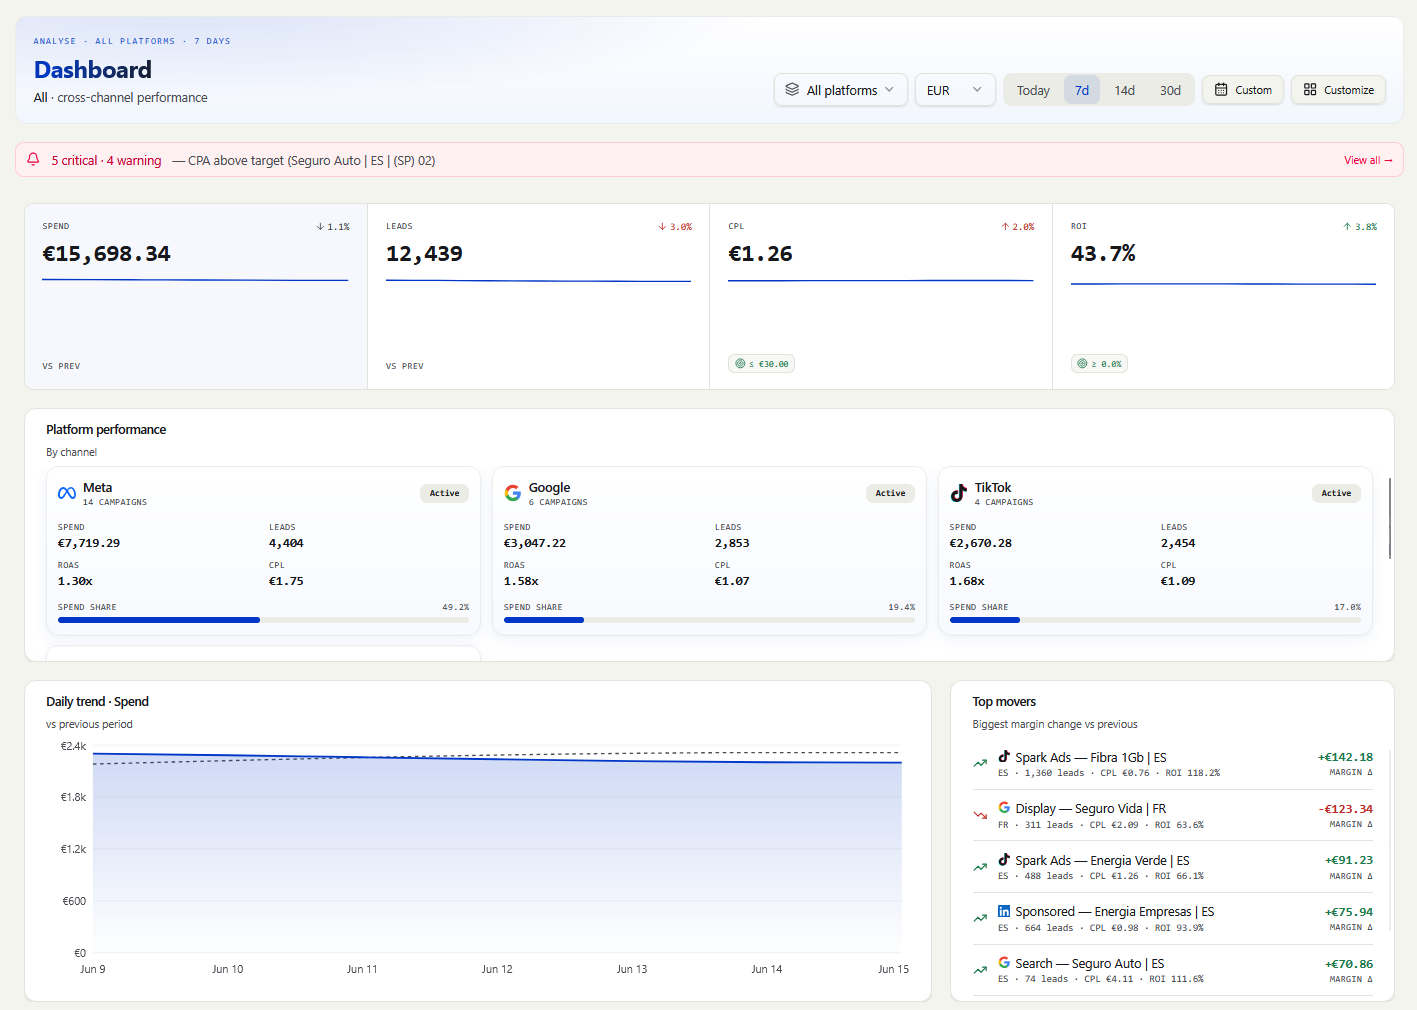Screen dimensions: 1417x1010
Task: Click the Meta logo icon
Action: (67, 493)
